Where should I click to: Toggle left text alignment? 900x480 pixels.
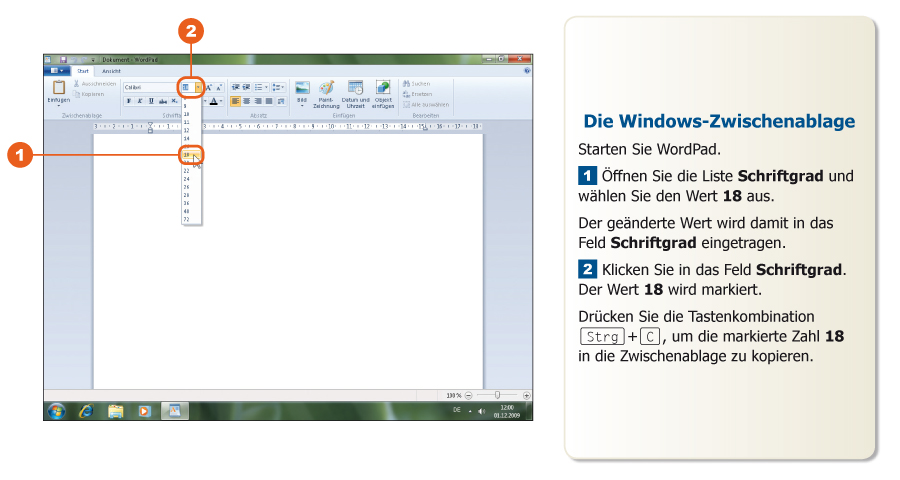coord(236,101)
